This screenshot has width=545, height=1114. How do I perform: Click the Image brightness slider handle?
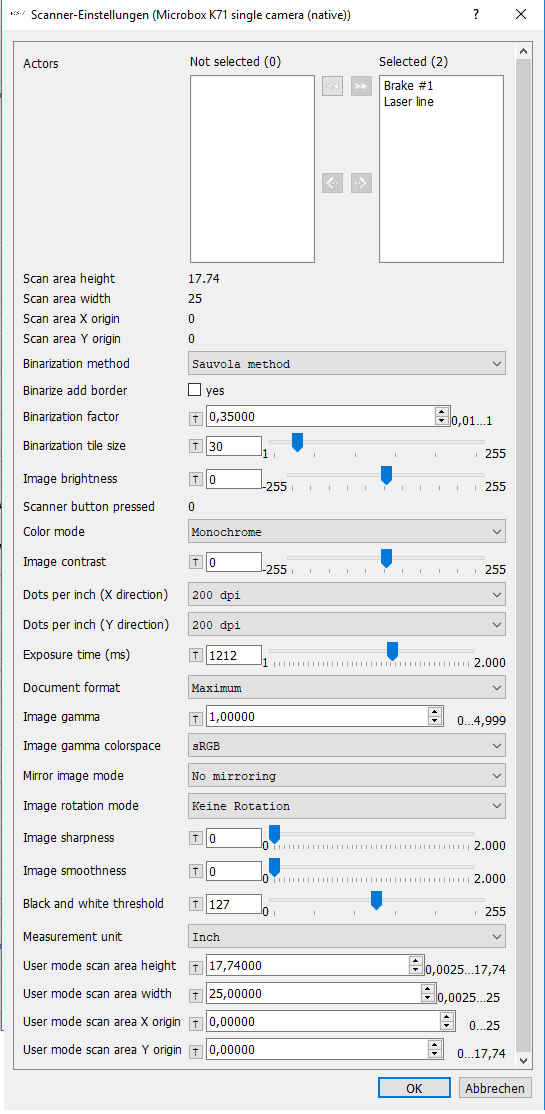(x=387, y=475)
